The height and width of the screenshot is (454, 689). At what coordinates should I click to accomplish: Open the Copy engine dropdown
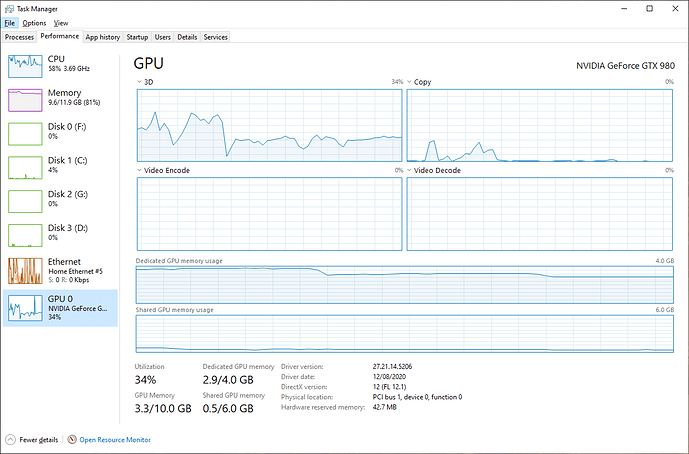point(409,82)
